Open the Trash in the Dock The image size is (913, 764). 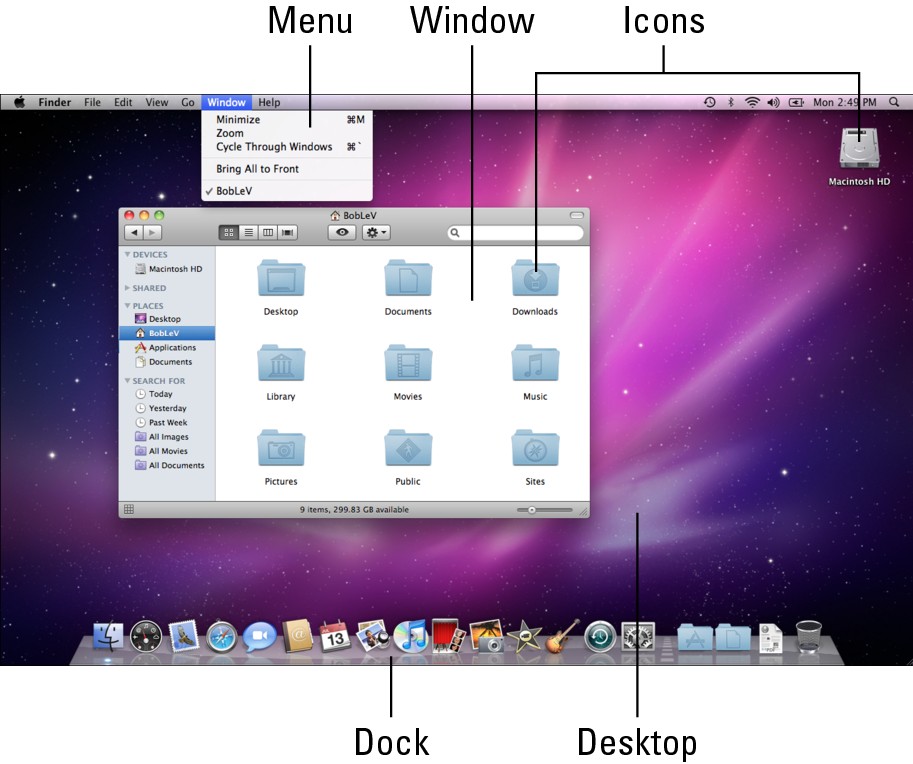[809, 636]
